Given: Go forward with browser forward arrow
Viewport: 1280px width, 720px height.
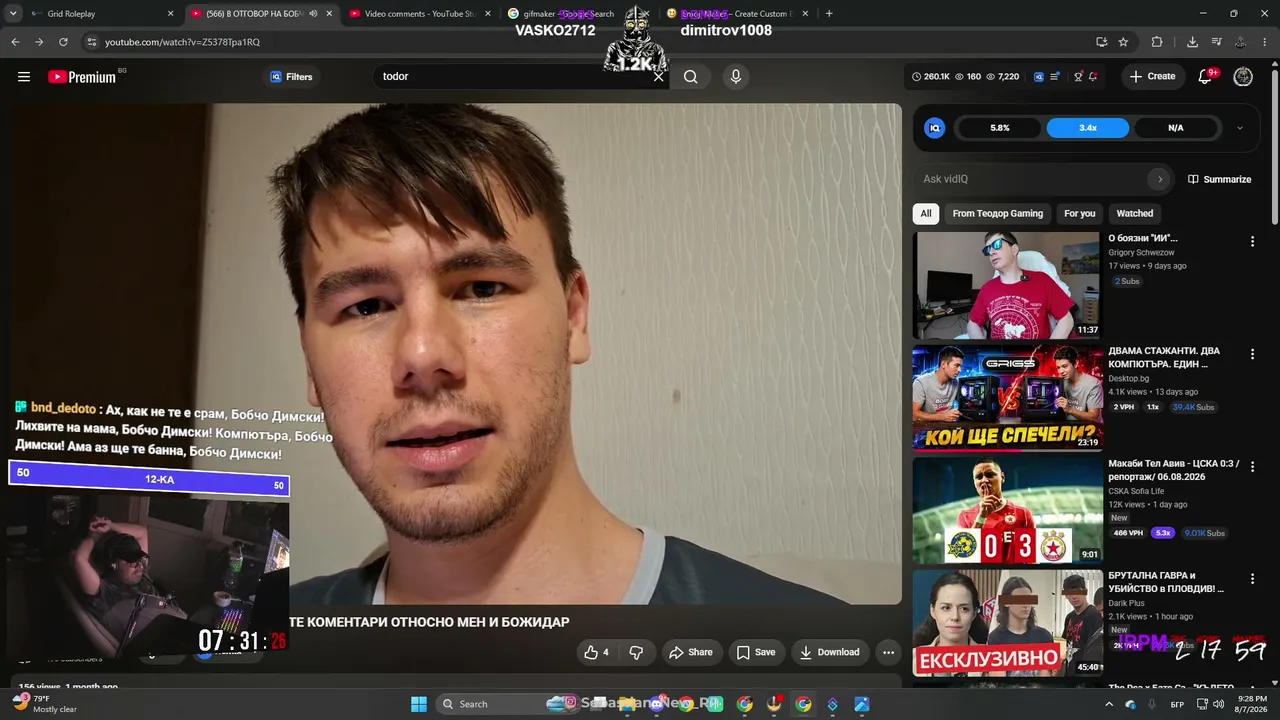Looking at the screenshot, I should pos(39,42).
